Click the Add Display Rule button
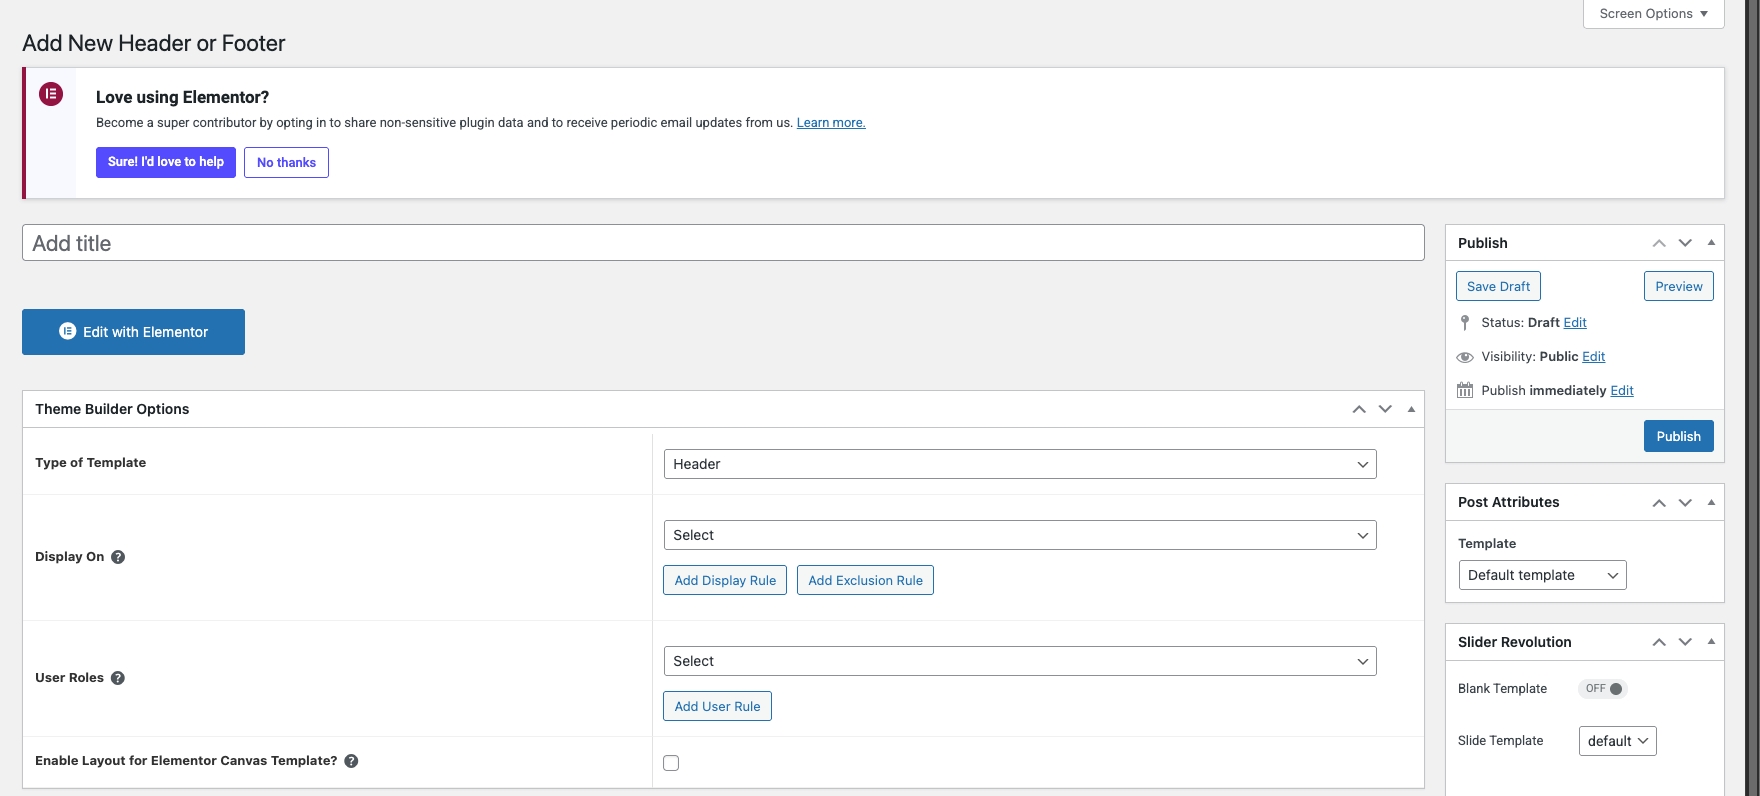Viewport: 1760px width, 796px height. click(x=725, y=580)
